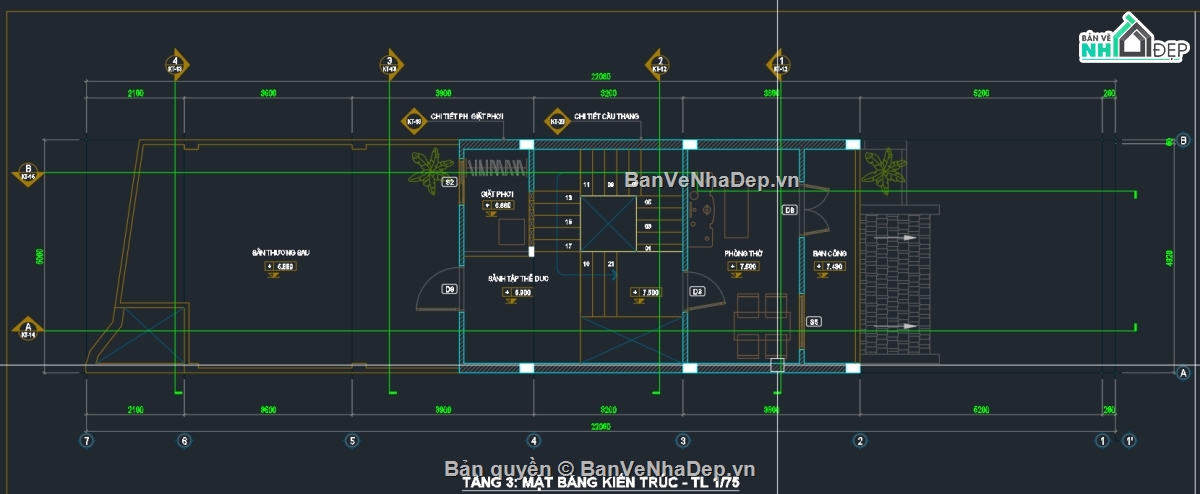Select top dimension 3200

click(x=608, y=93)
